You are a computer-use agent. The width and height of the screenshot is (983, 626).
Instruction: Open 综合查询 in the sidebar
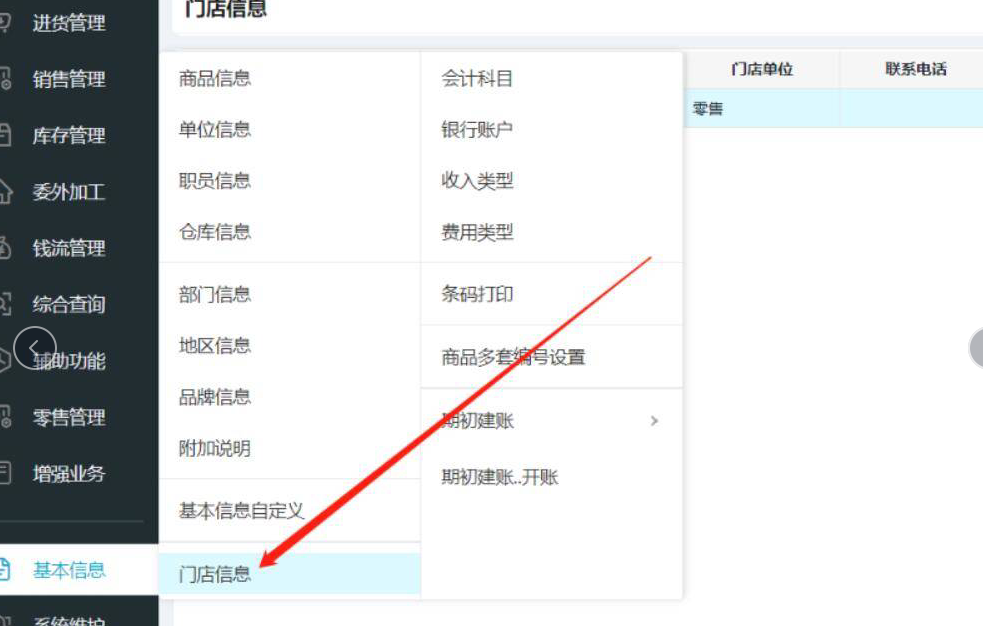pyautogui.click(x=68, y=304)
